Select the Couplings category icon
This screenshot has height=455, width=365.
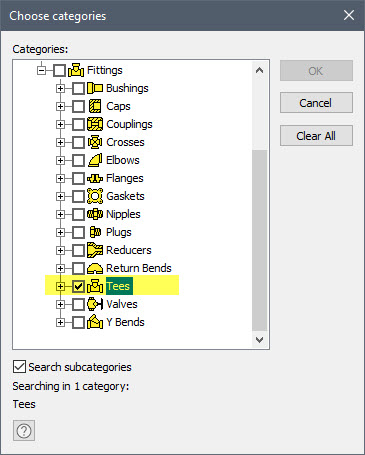[95, 124]
